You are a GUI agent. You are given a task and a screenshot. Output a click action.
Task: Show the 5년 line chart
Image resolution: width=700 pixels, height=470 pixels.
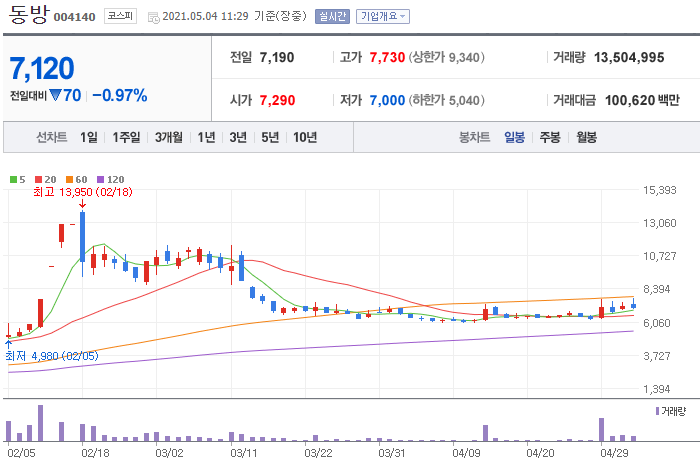pos(270,137)
